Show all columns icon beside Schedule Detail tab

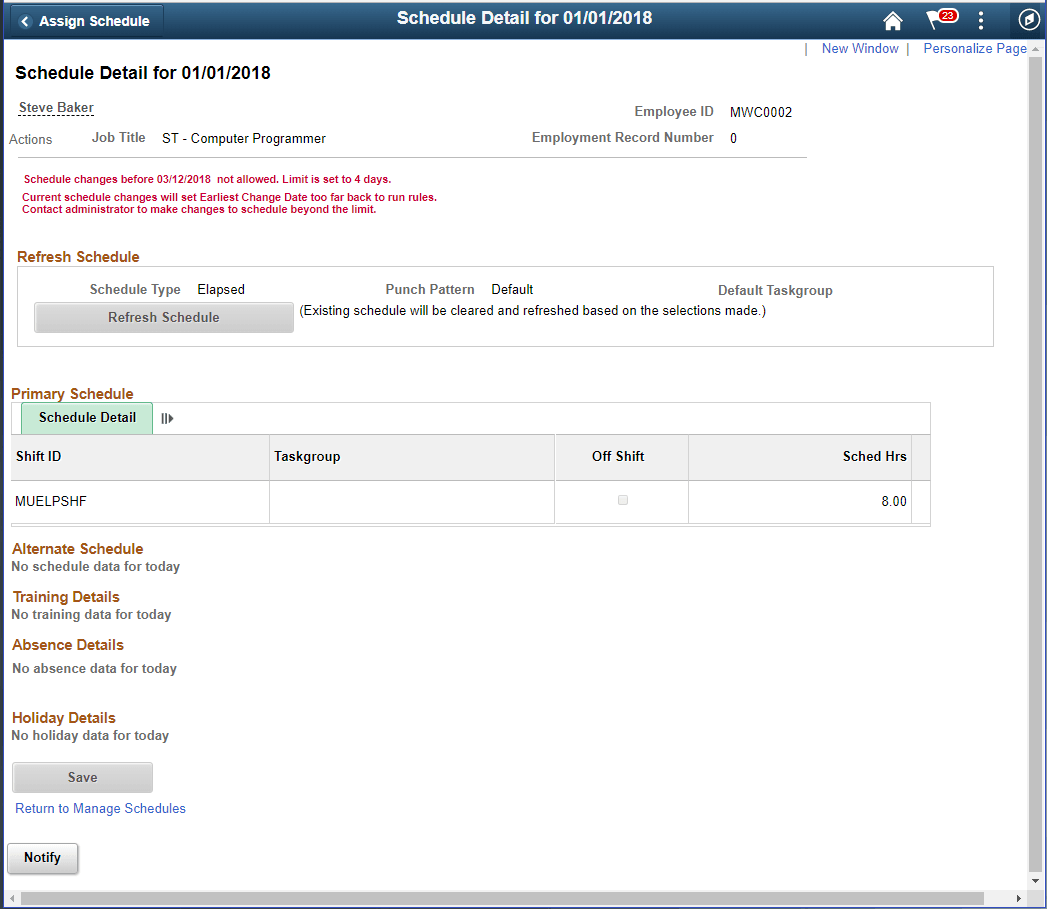tap(167, 418)
